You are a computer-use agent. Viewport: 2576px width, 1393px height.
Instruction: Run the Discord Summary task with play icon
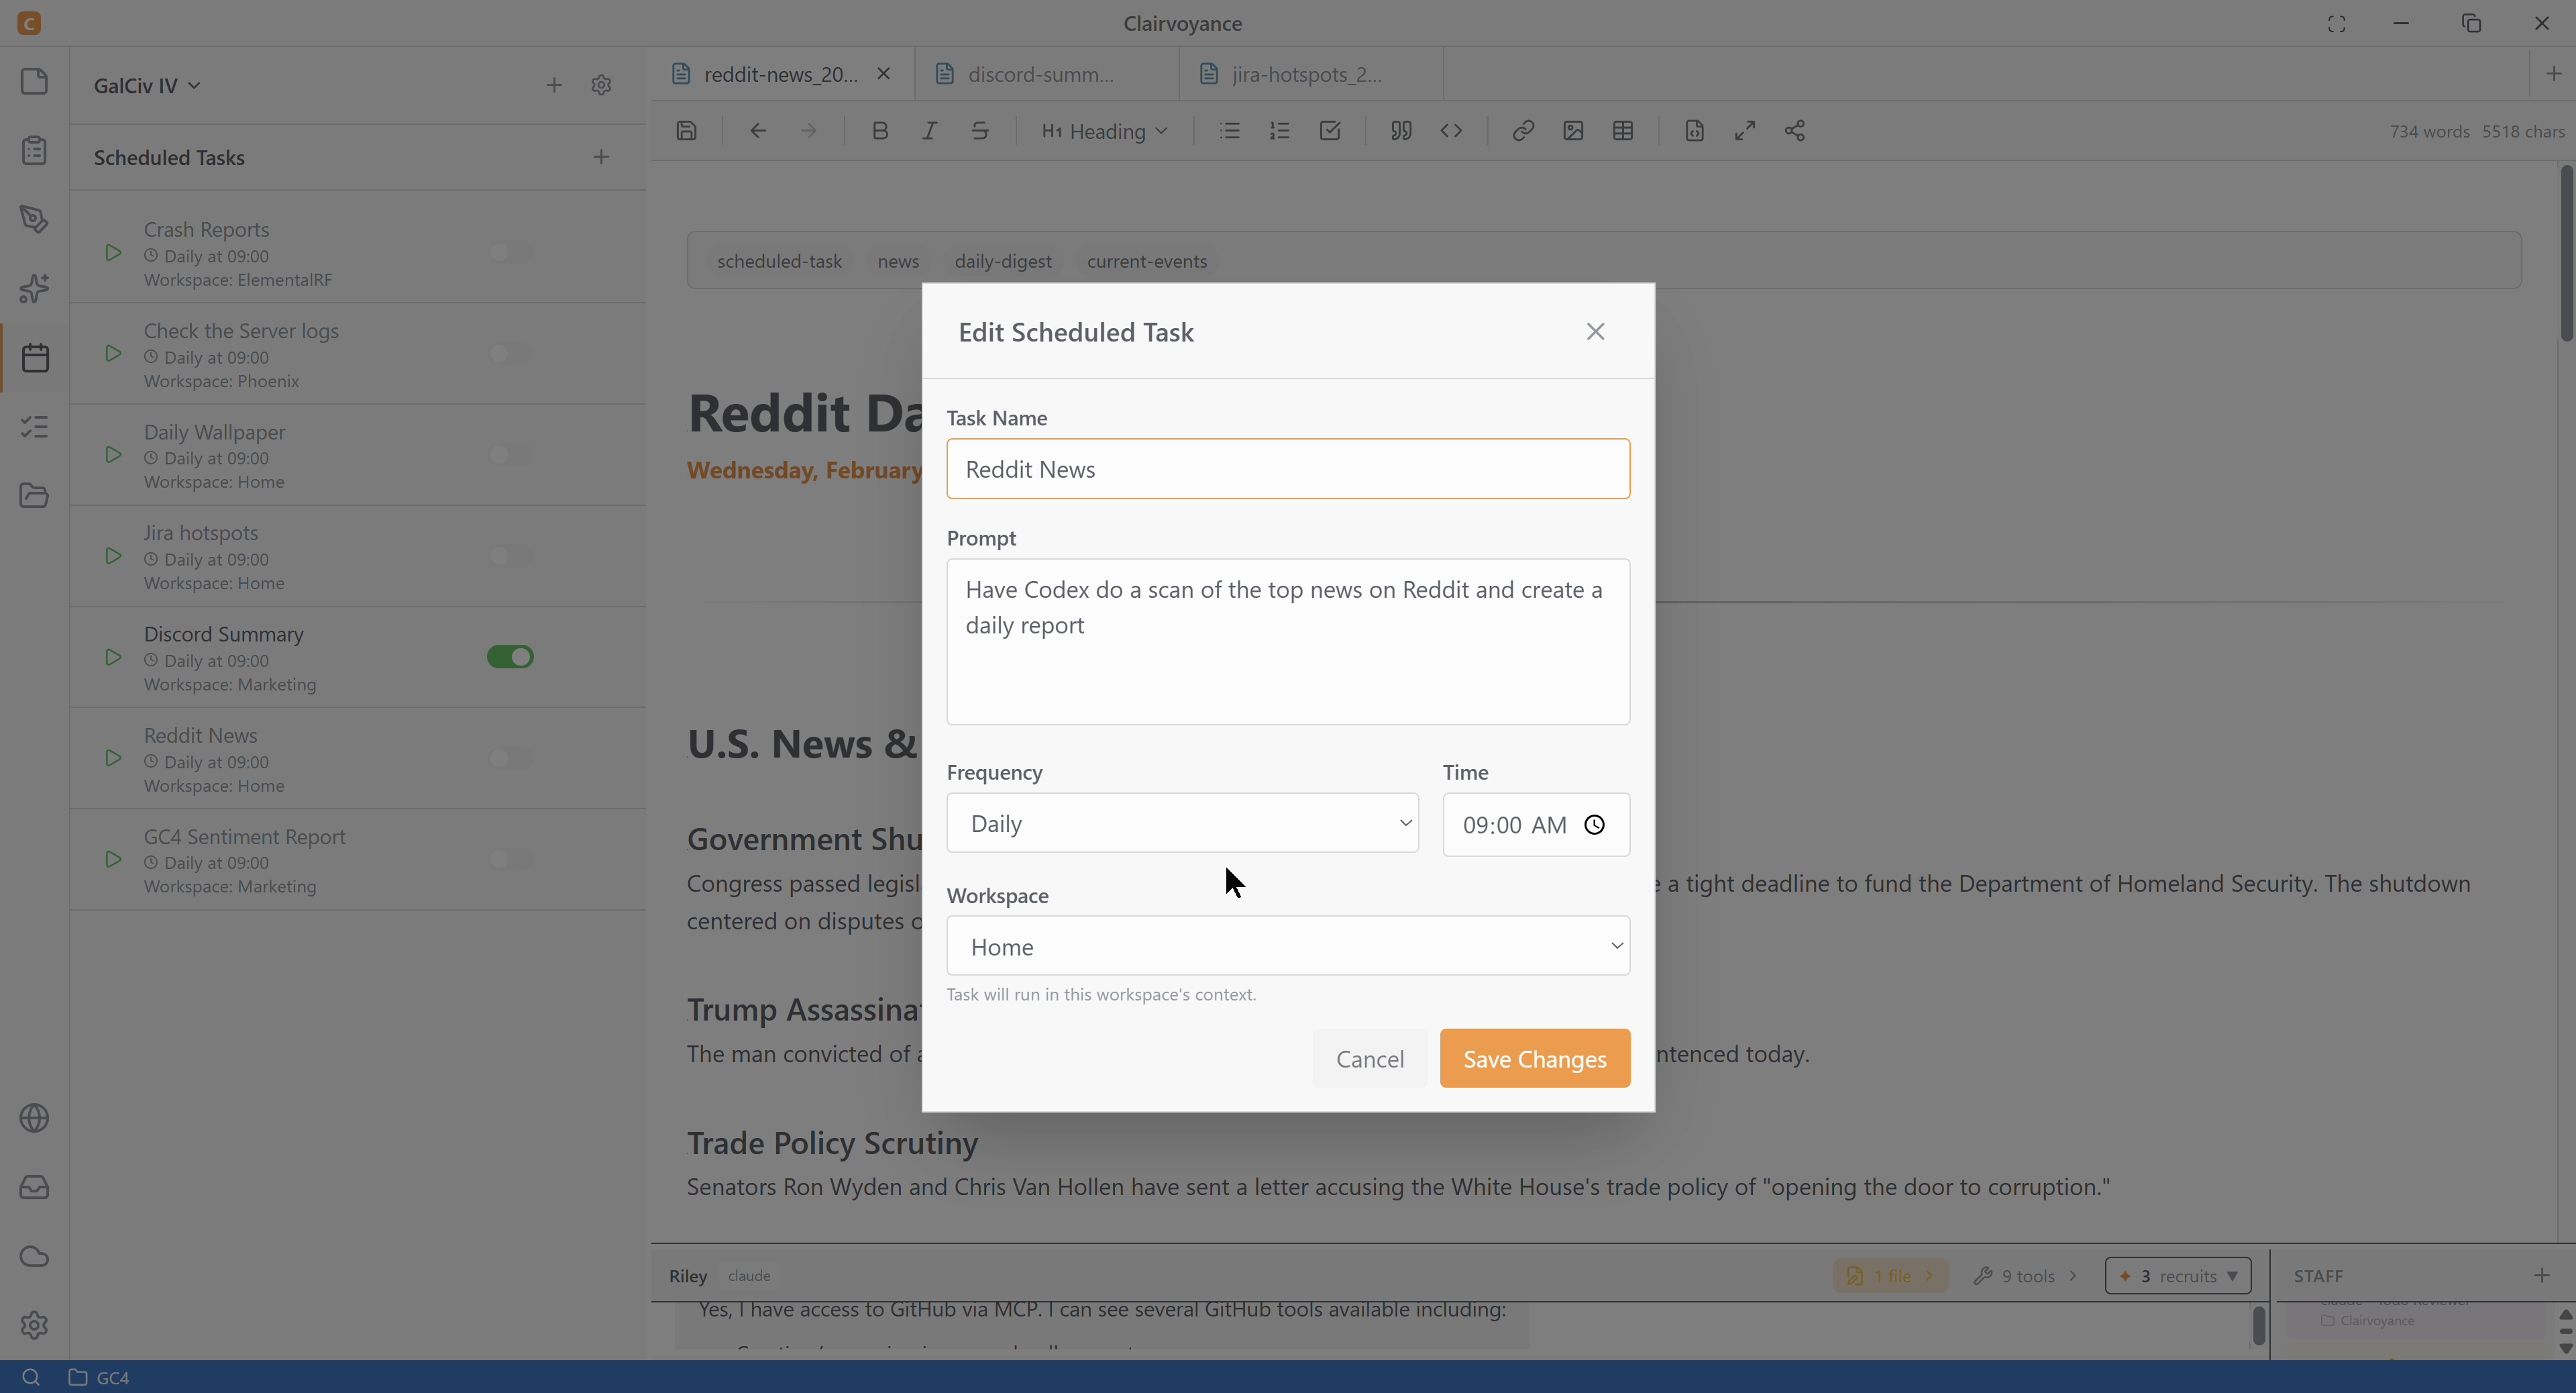pos(113,657)
